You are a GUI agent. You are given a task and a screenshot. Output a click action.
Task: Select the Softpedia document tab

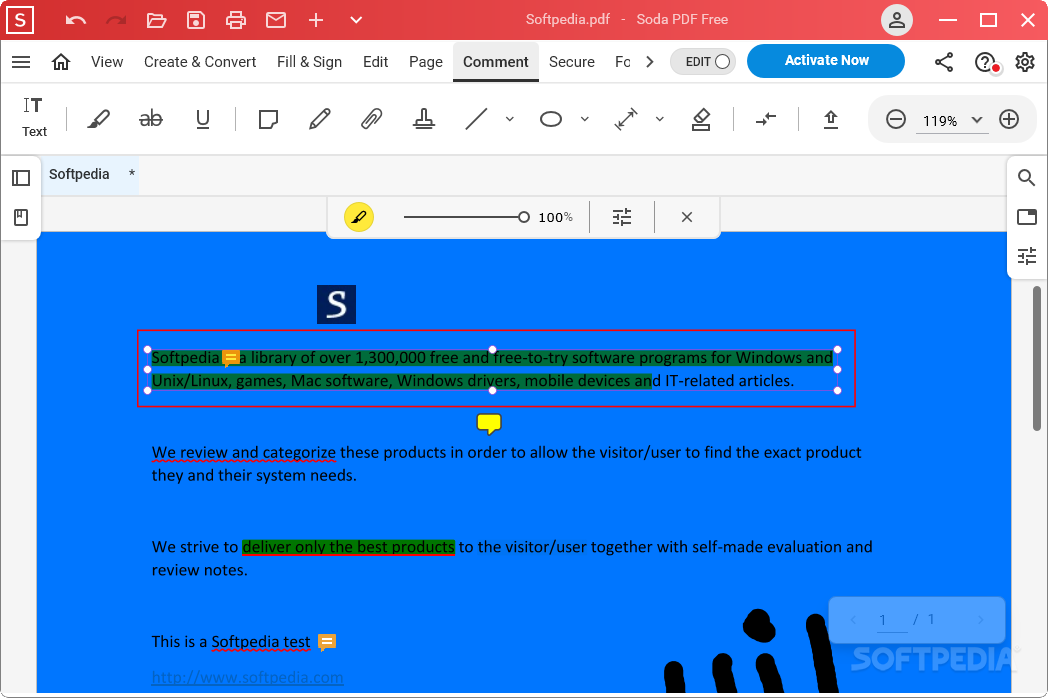point(90,174)
